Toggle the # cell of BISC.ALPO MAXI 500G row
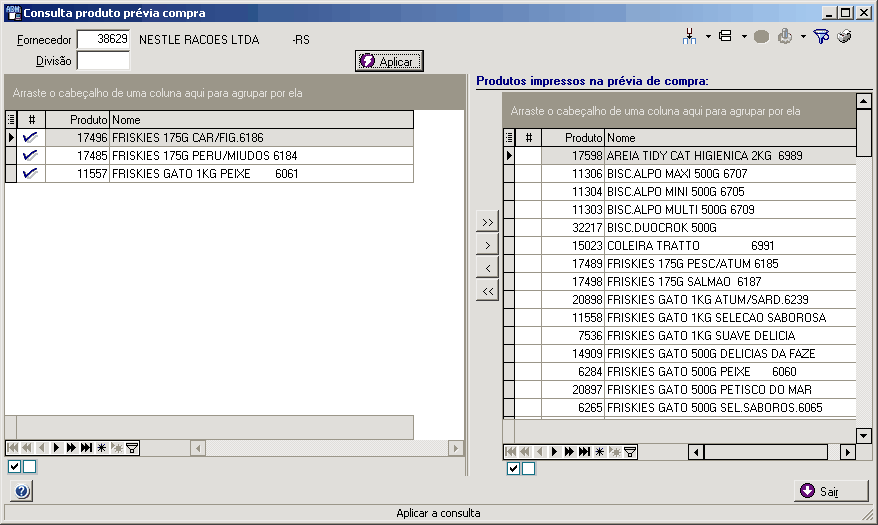 528,174
